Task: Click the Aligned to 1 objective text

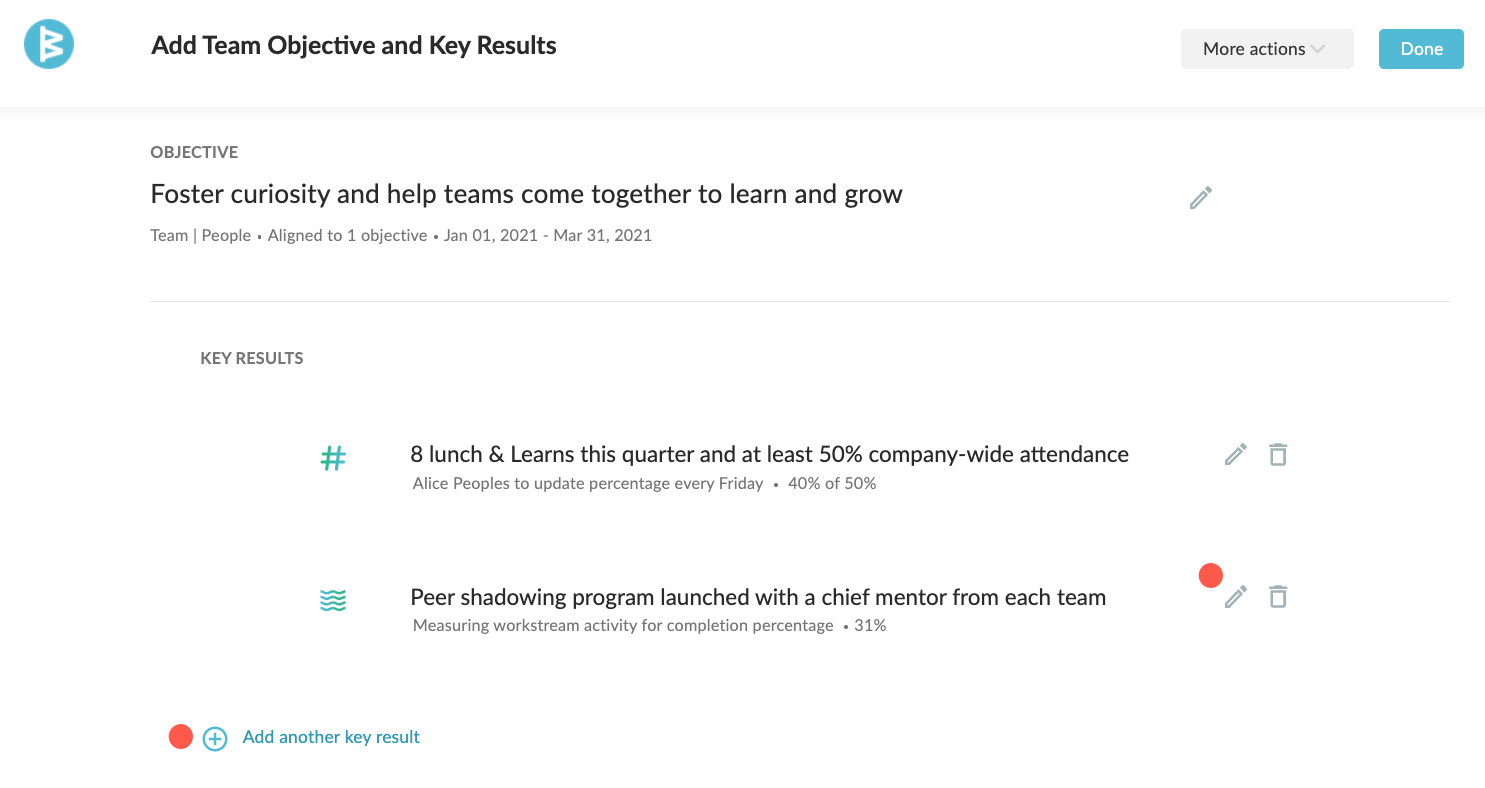Action: click(347, 236)
